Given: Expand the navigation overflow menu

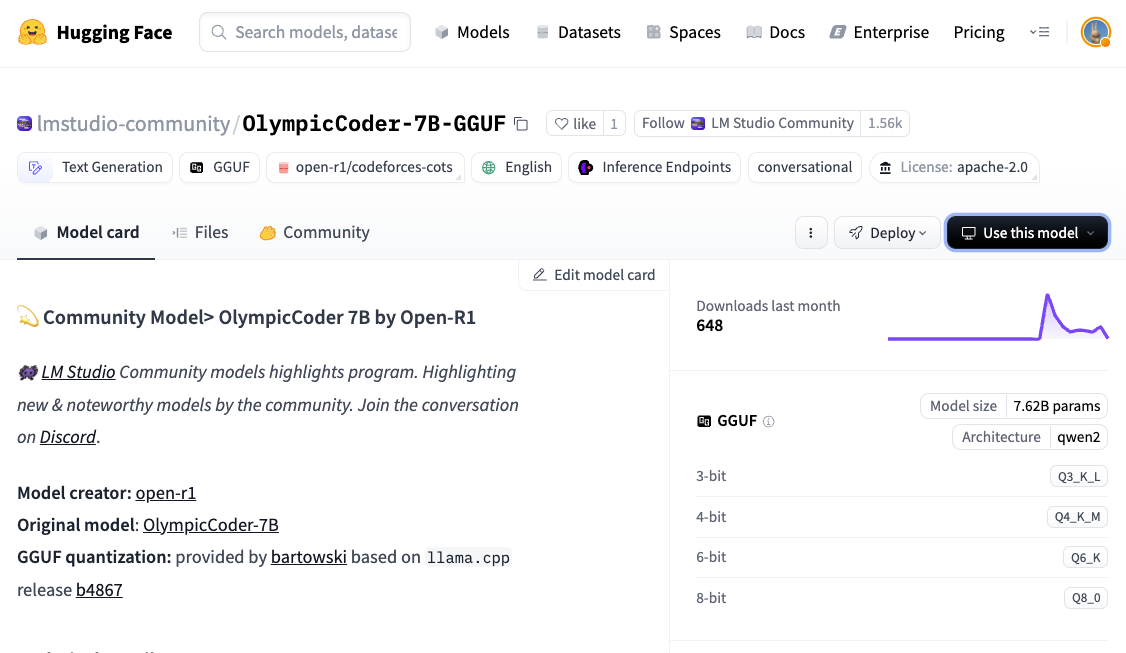Looking at the screenshot, I should [x=1039, y=32].
